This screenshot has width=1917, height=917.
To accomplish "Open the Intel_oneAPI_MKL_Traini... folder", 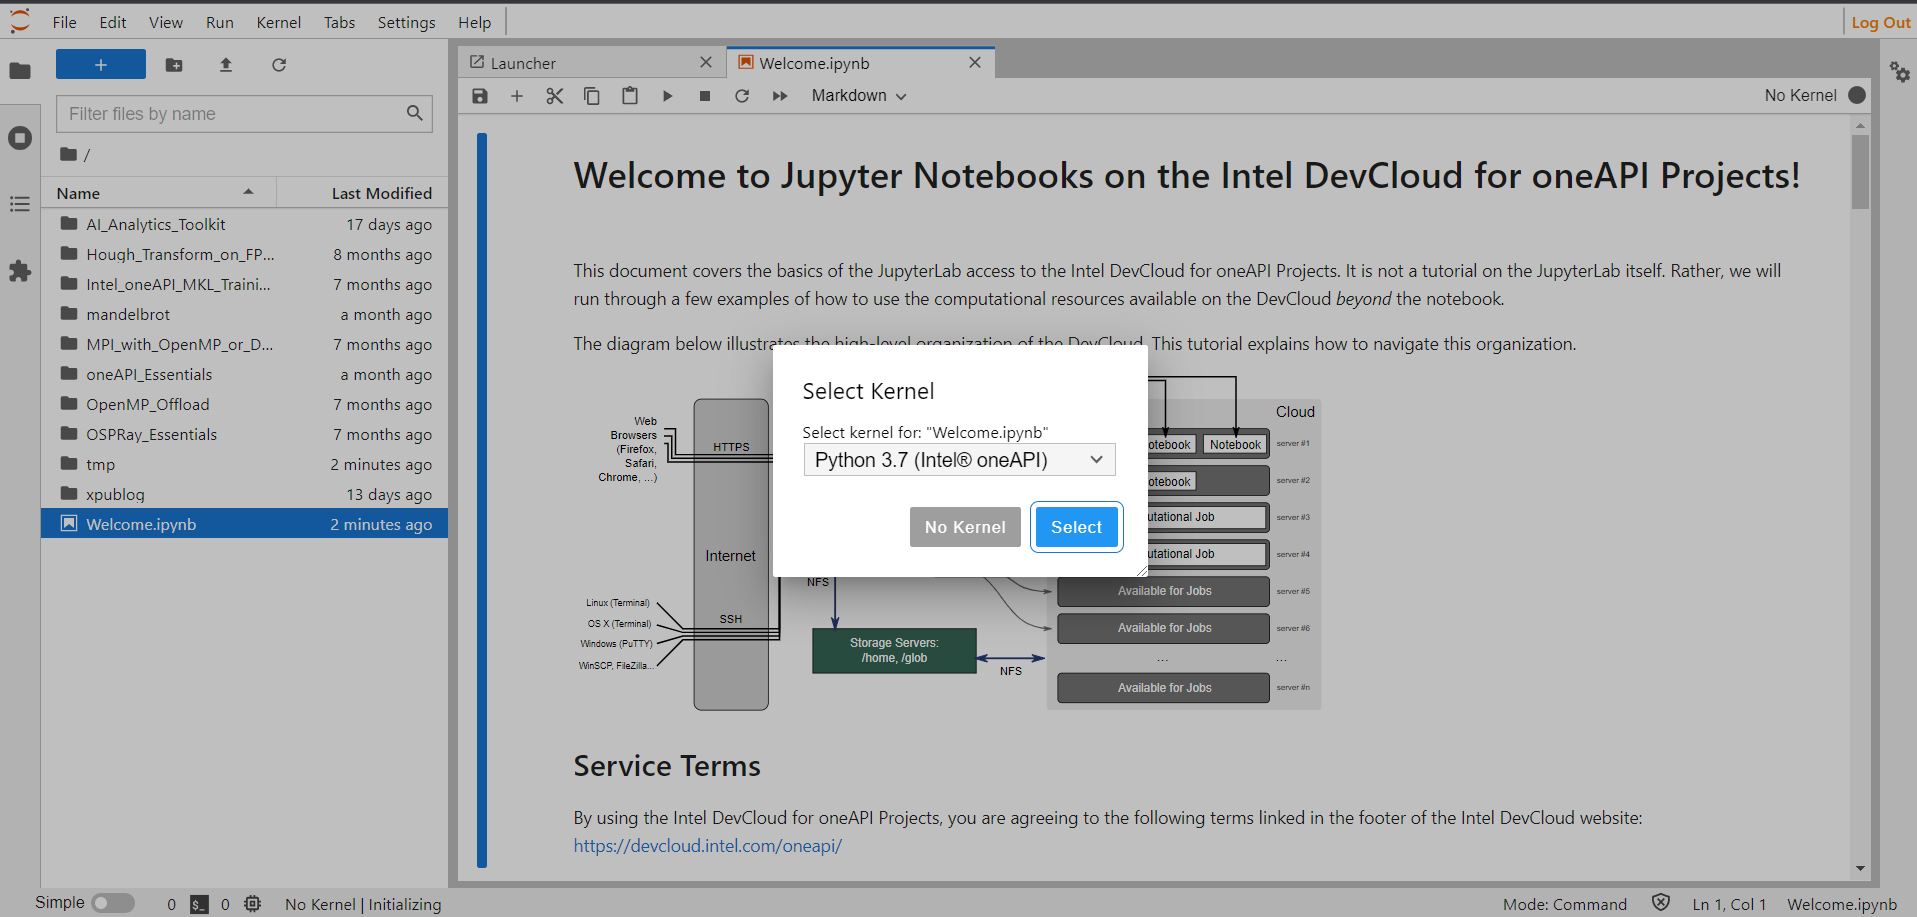I will tap(244, 284).
